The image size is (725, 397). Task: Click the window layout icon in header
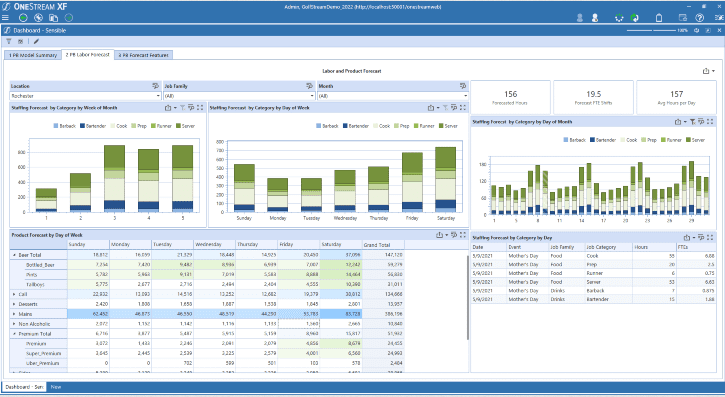click(x=682, y=18)
